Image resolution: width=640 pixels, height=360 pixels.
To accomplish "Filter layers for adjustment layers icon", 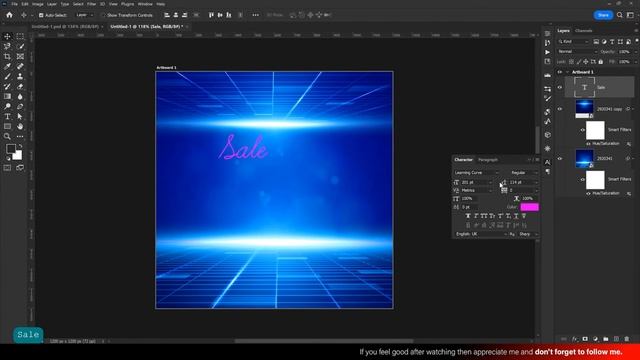I will [604, 42].
